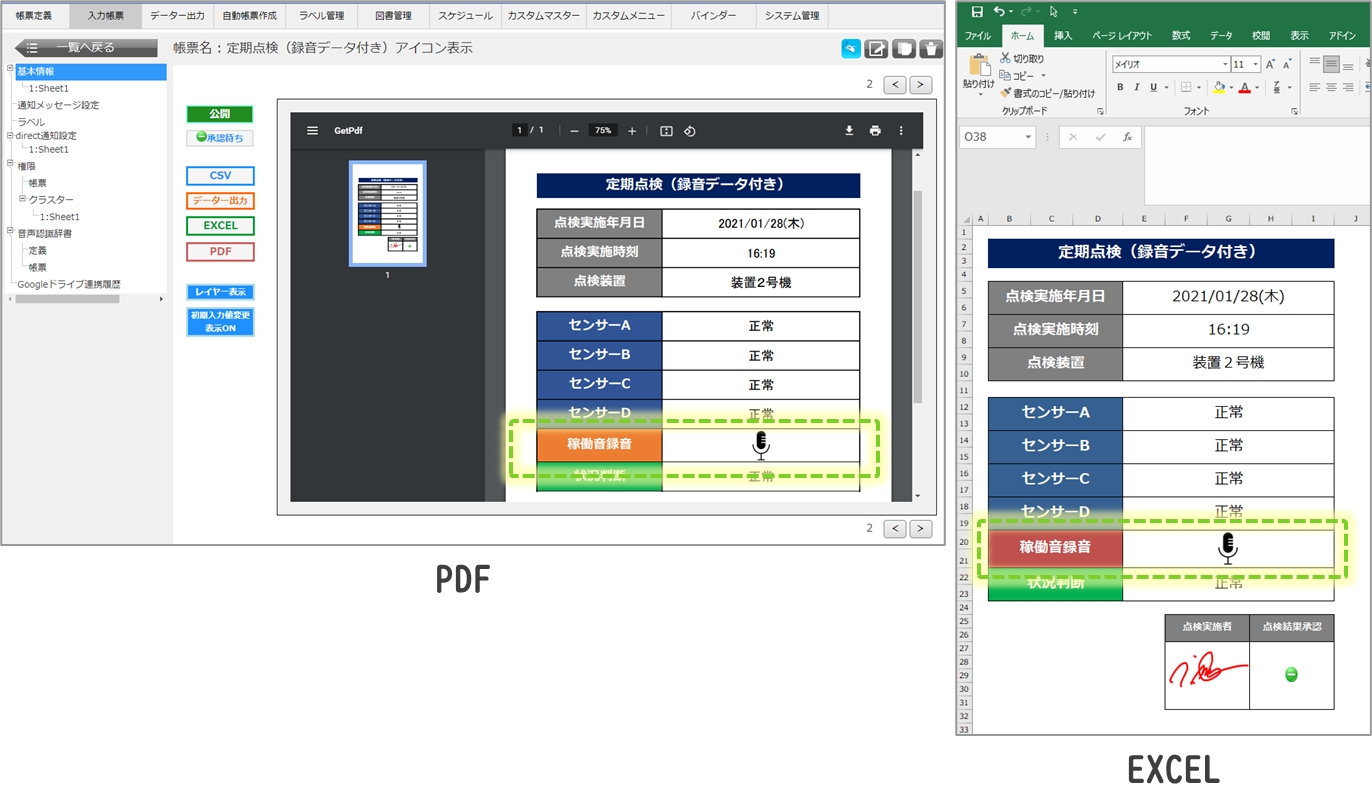This screenshot has width=1372, height=802.
Task: Apply yellow fill color in Excel
Action: 1218,88
